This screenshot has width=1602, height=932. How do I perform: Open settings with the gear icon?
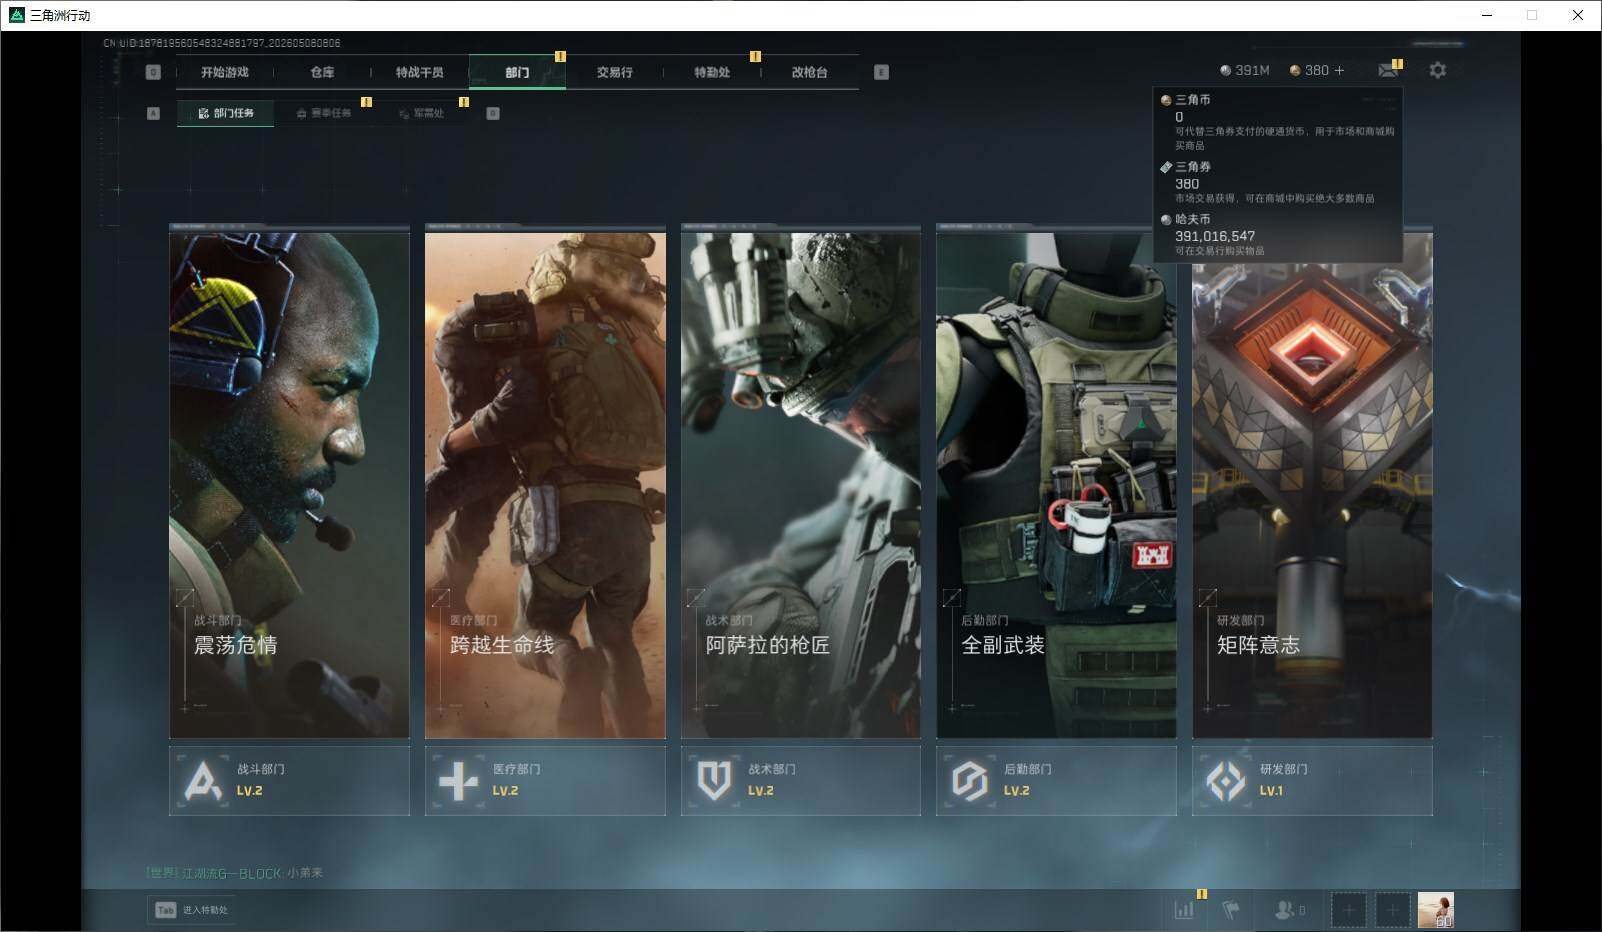[x=1438, y=70]
